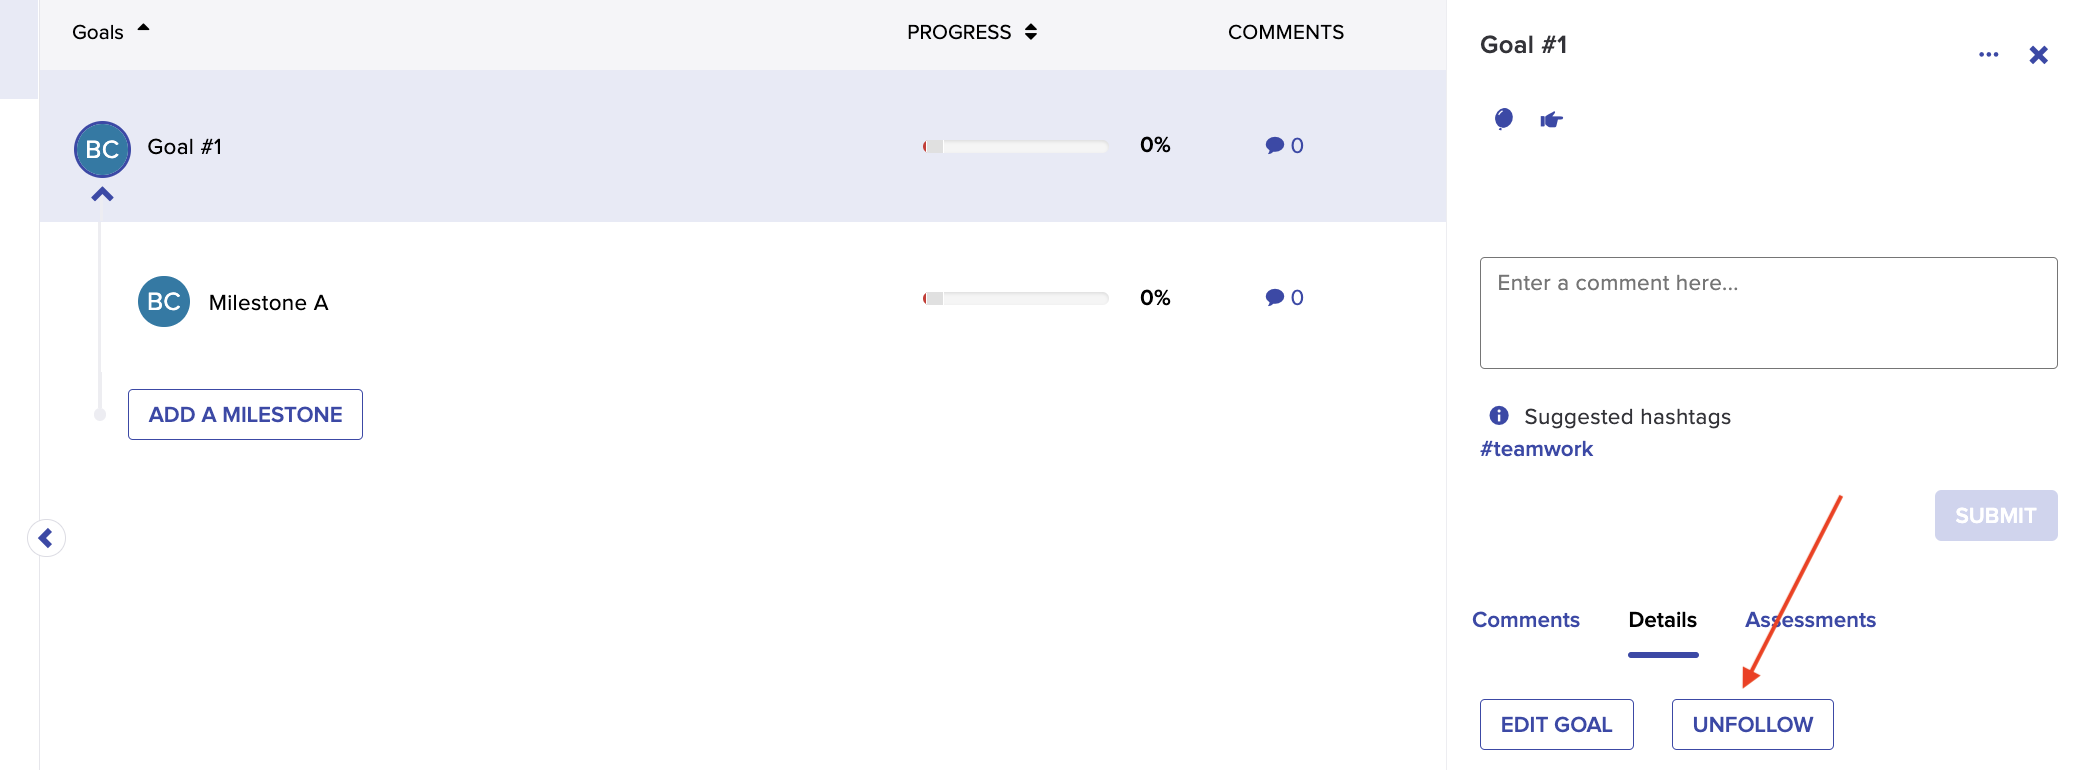Click the Suggested hashtags info icon
Viewport: 2082px width, 770px height.
(1498, 416)
